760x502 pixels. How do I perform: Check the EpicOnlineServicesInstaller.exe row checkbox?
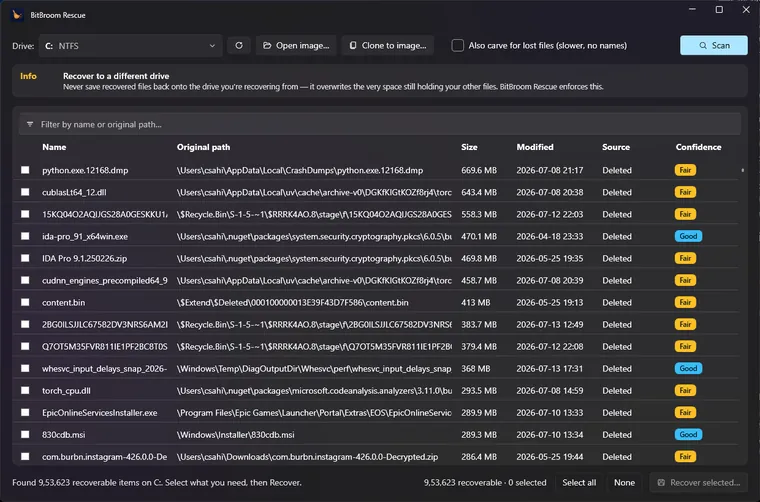point(25,412)
